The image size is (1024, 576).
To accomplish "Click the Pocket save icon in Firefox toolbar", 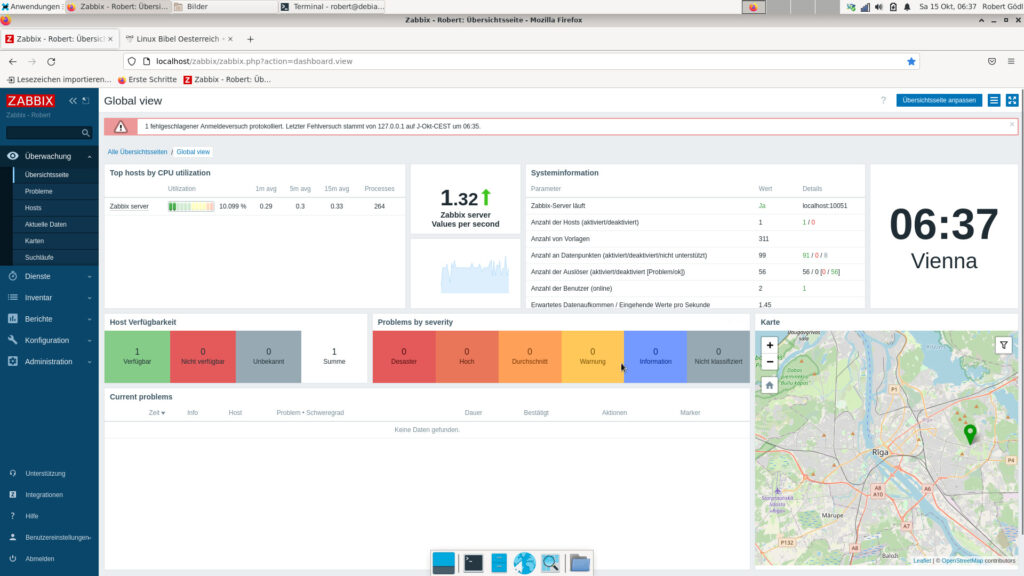I will [x=991, y=61].
